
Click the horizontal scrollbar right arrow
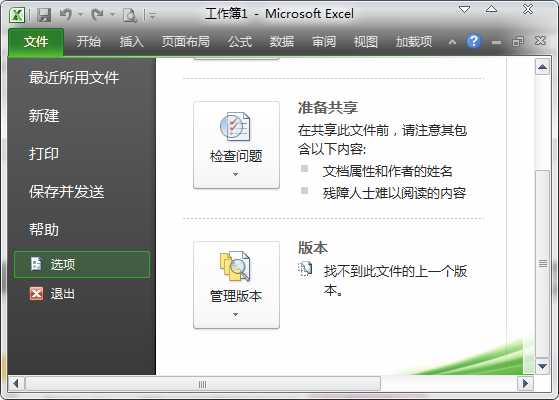[525, 384]
